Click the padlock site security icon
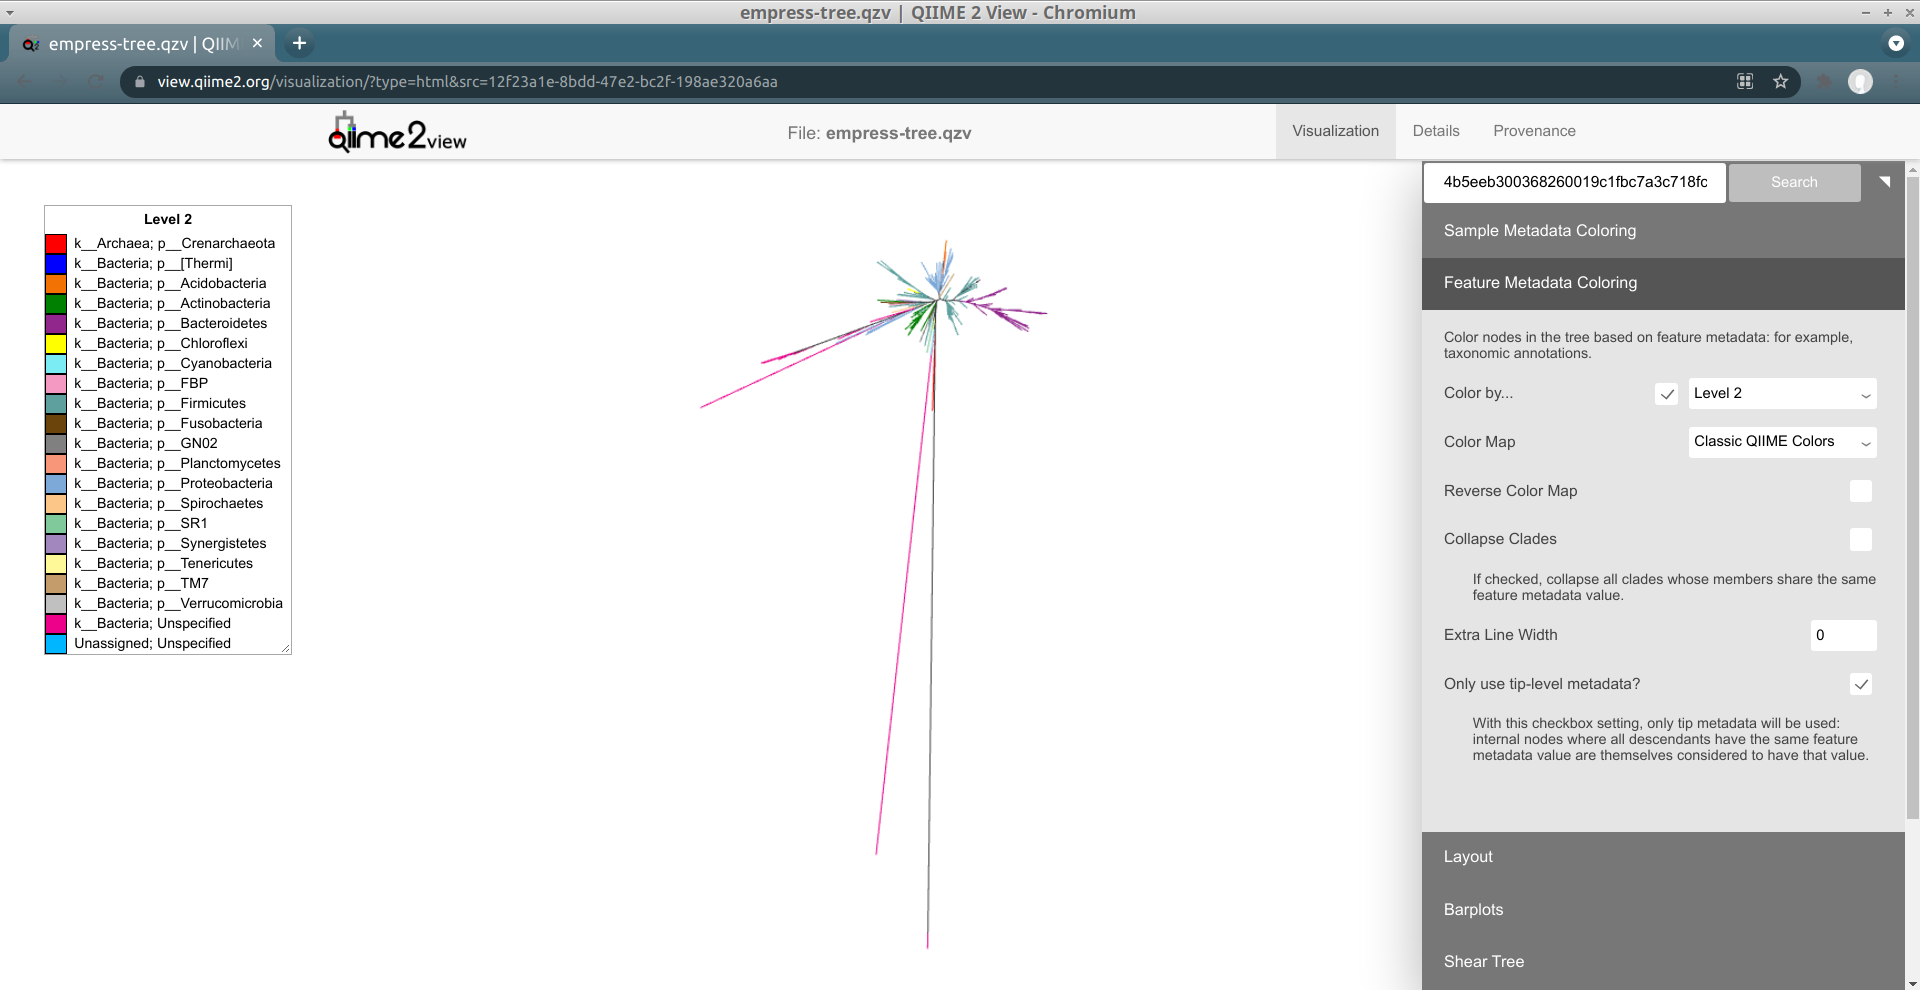The image size is (1920, 990). pos(139,82)
